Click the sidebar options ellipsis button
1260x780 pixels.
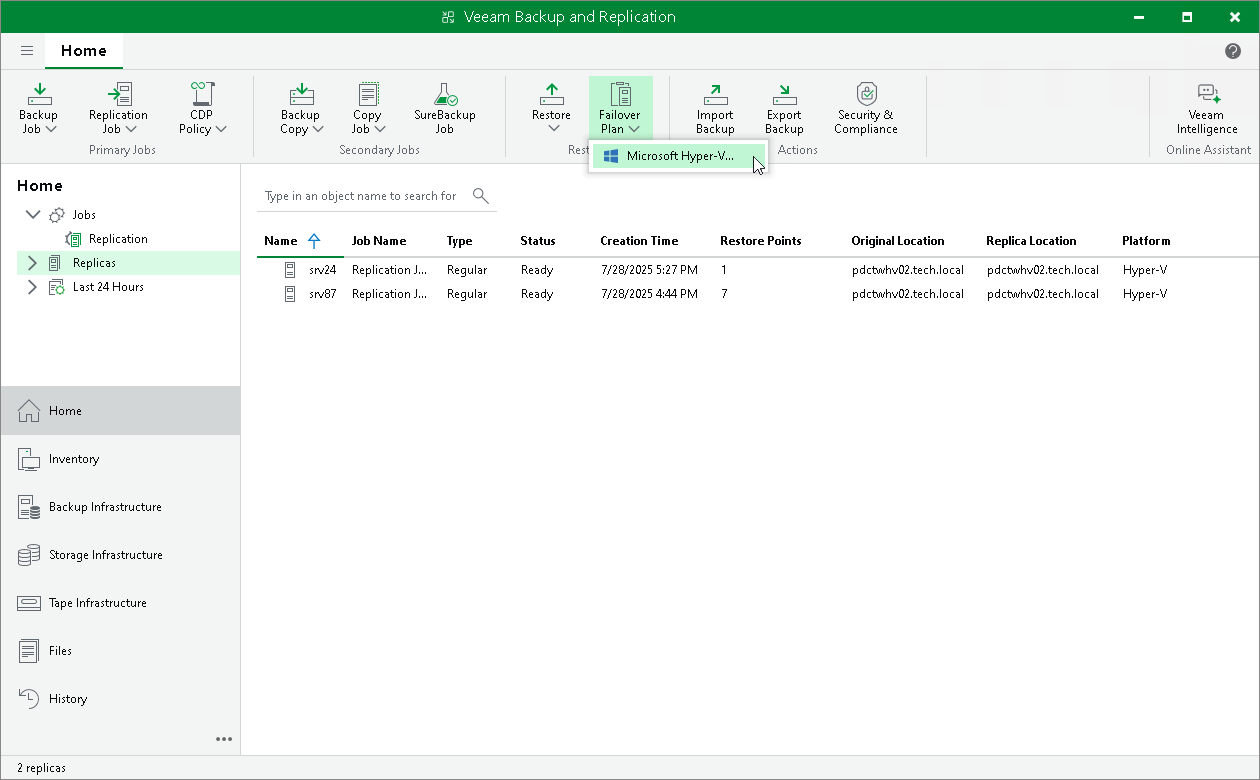coord(224,739)
